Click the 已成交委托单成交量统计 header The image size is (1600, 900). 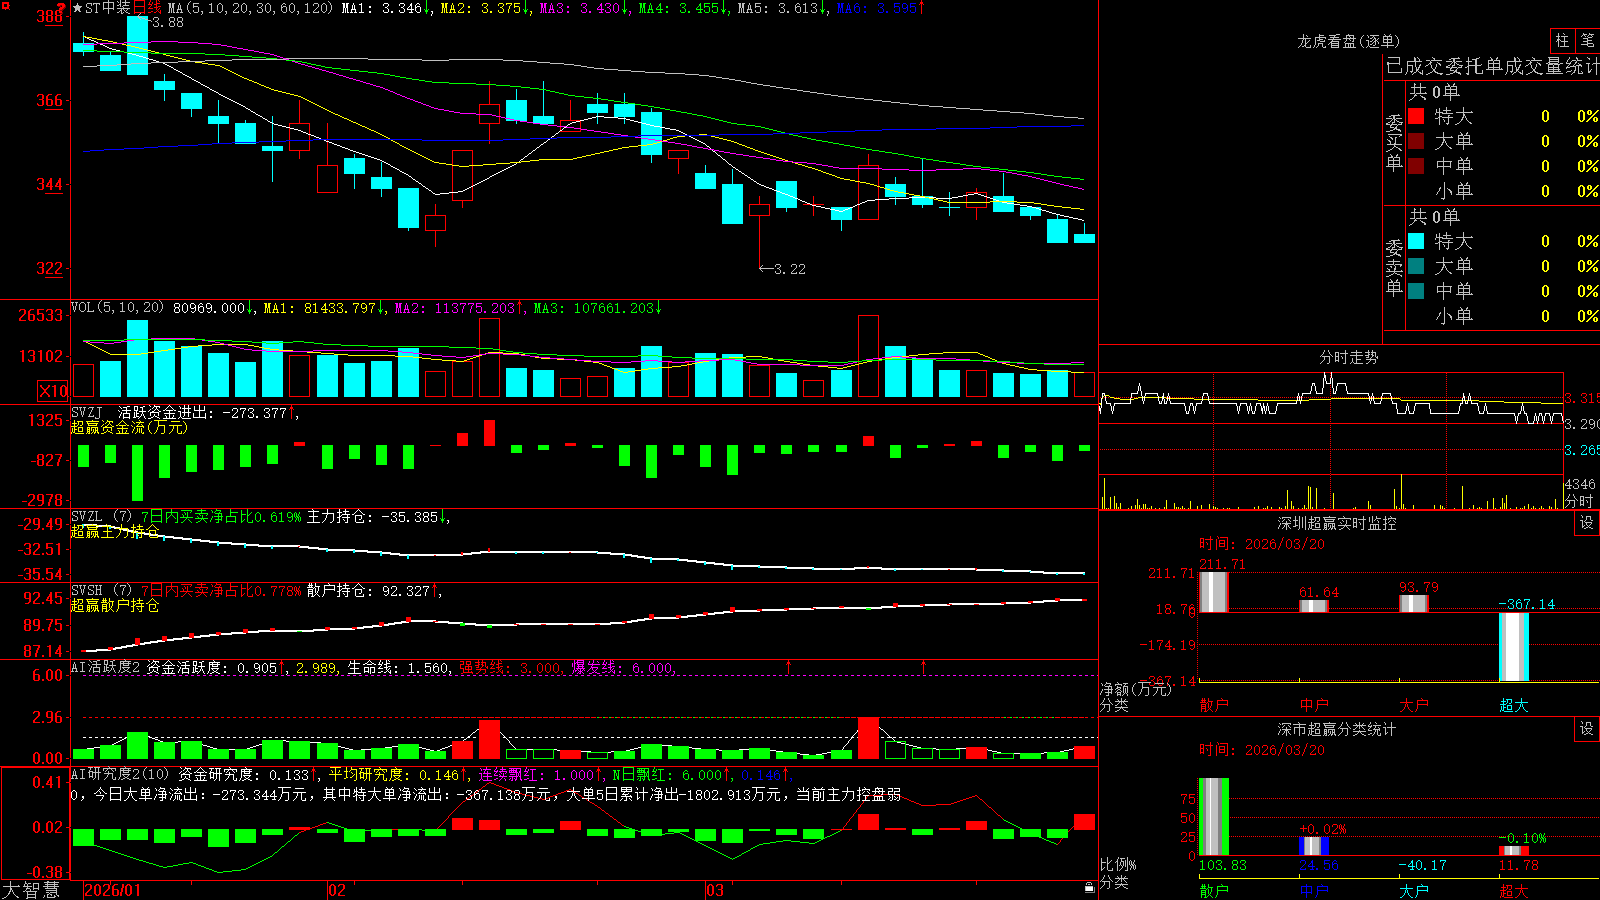pos(1492,66)
